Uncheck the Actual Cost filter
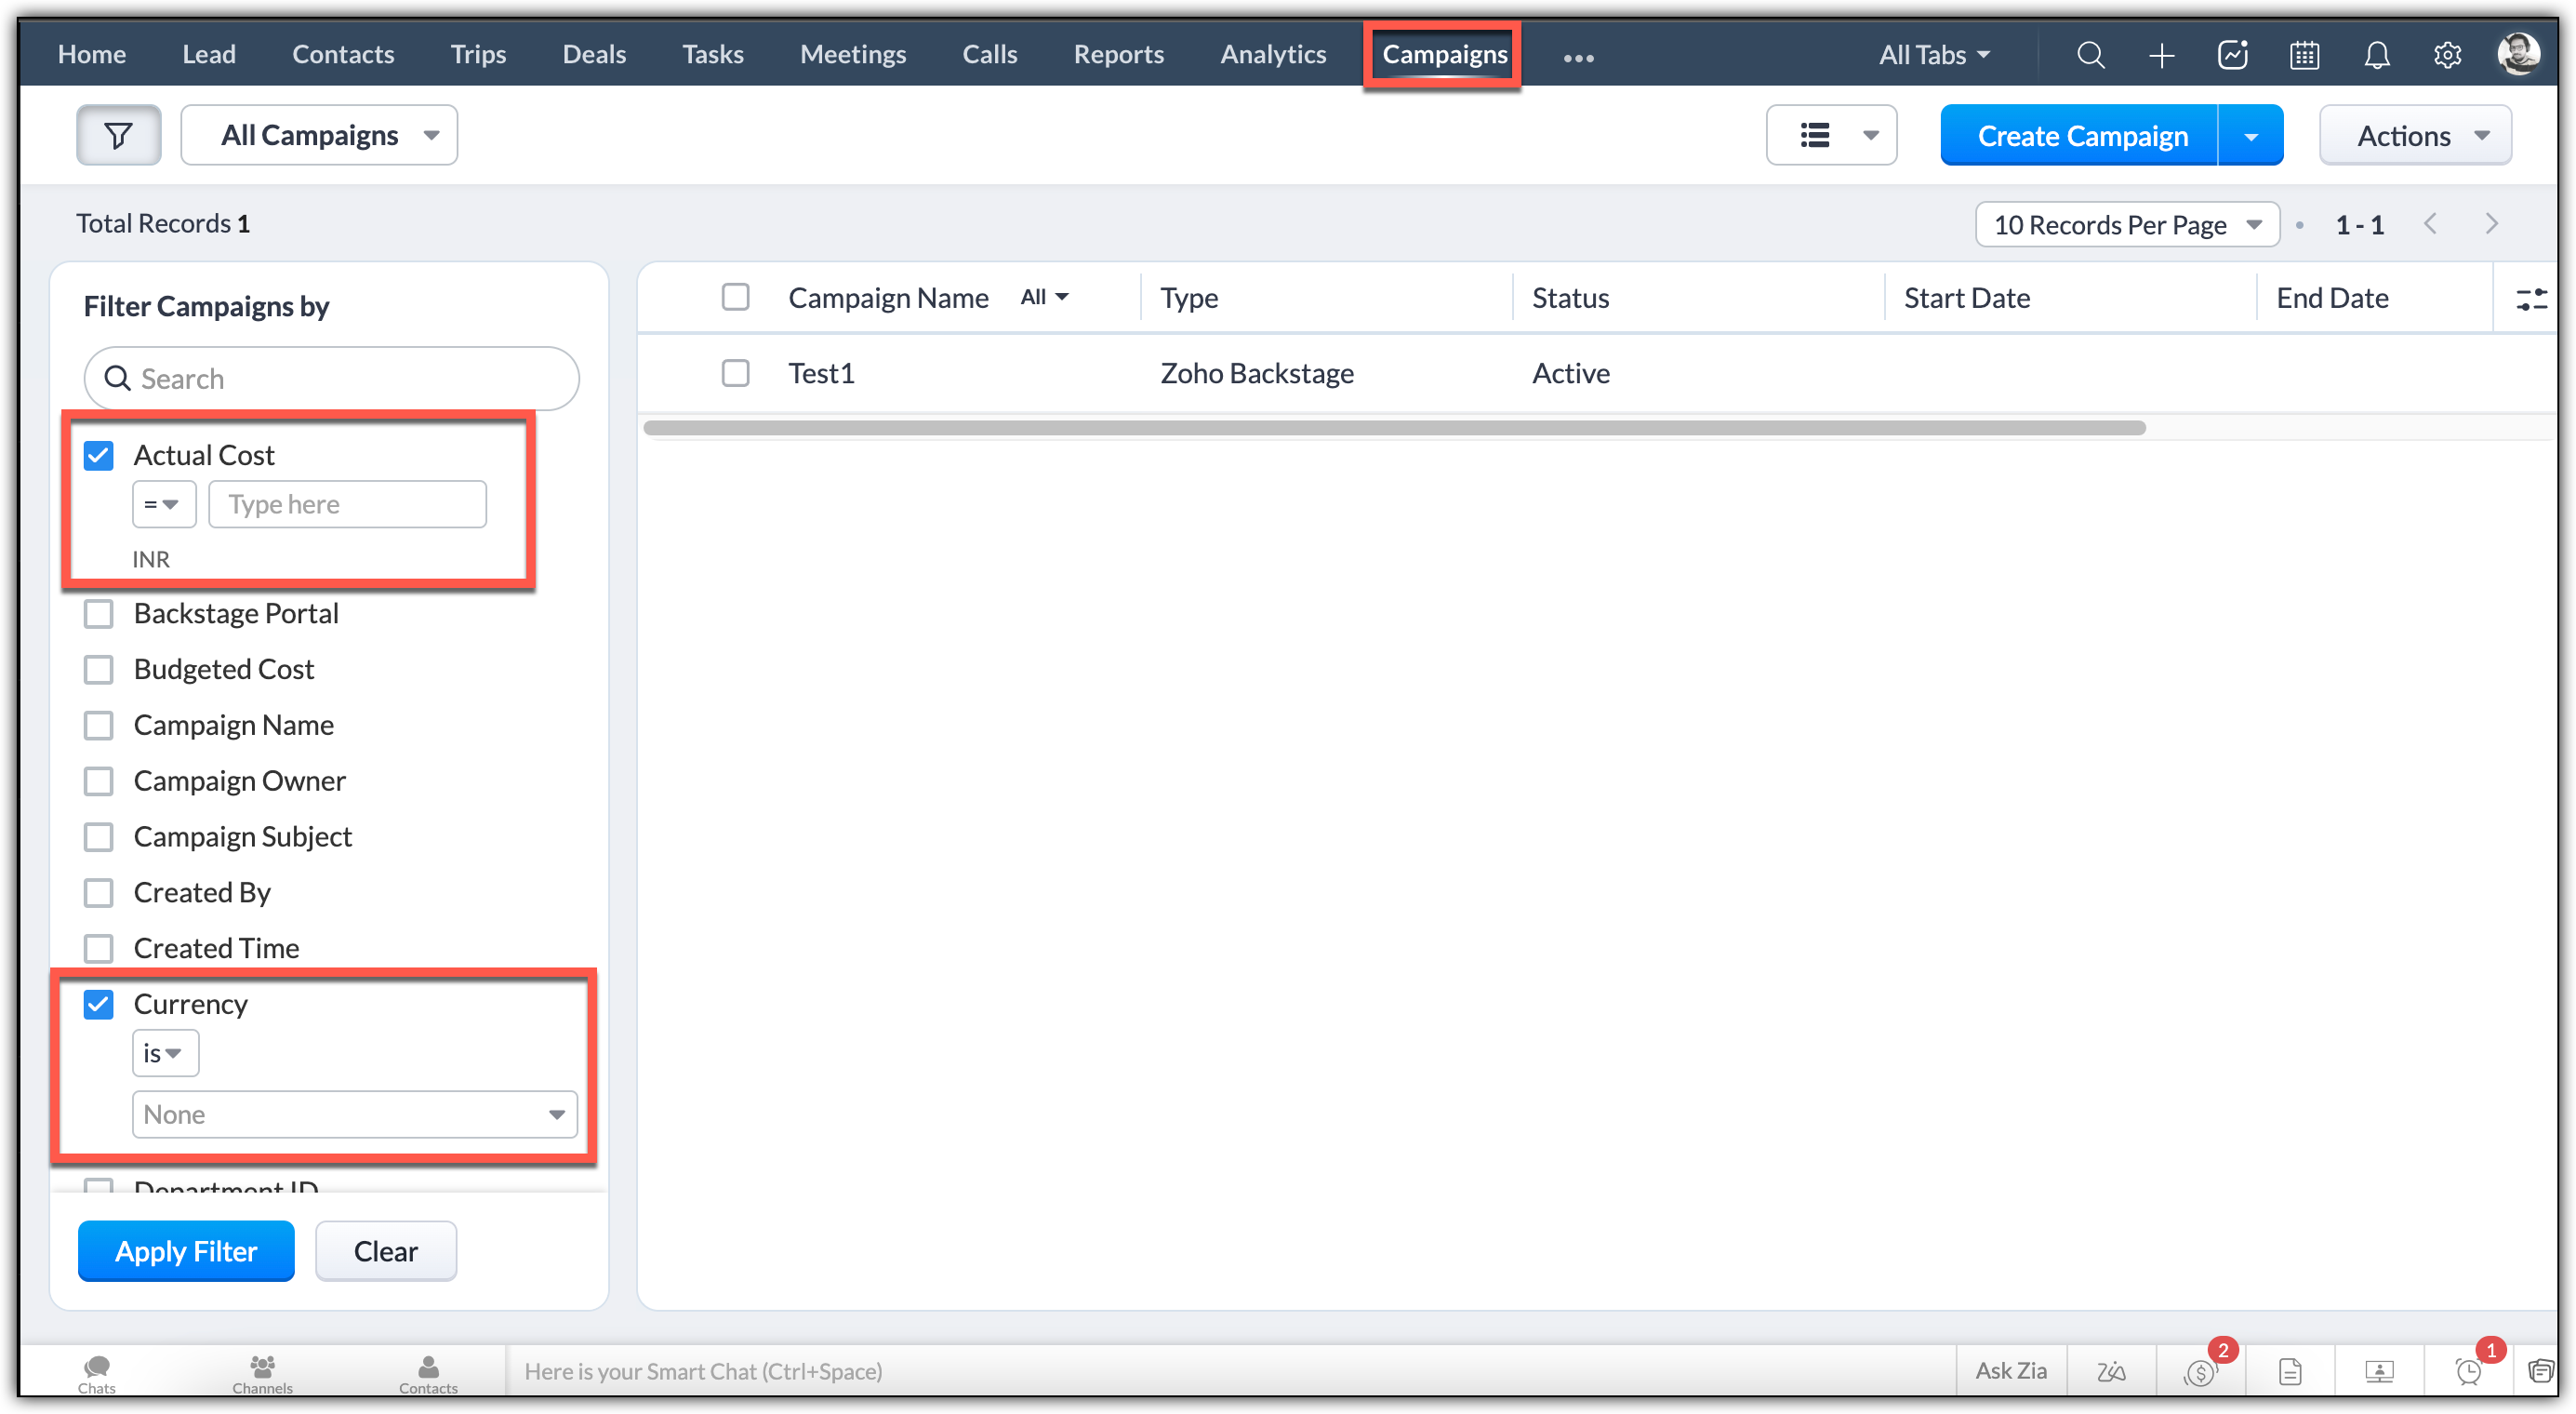Viewport: 2576px width, 1414px height. click(99, 456)
